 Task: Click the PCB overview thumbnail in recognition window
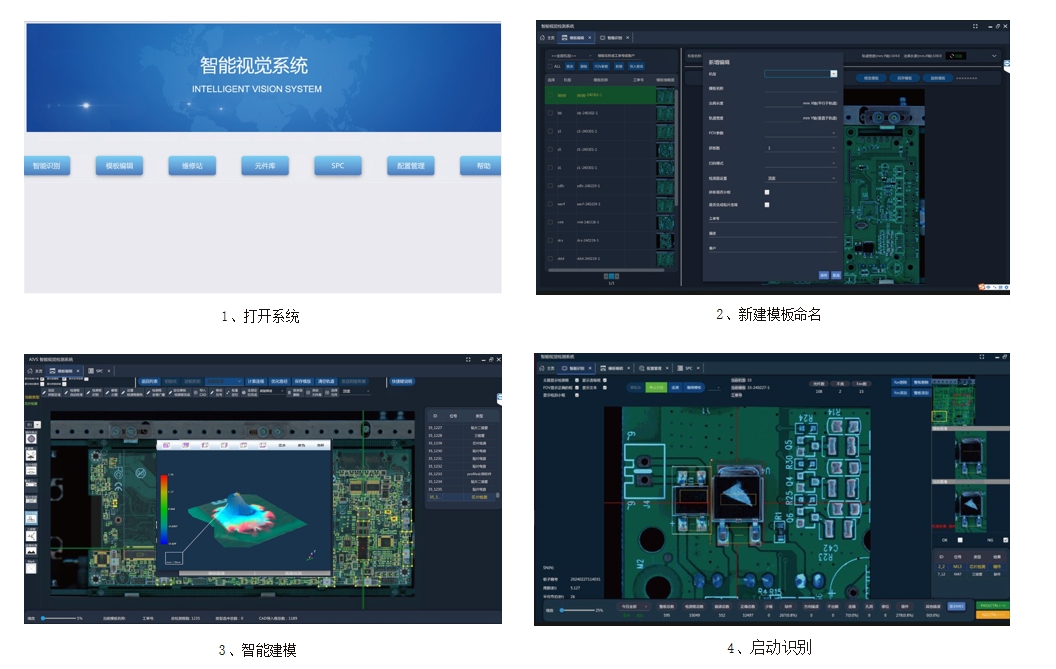click(953, 400)
